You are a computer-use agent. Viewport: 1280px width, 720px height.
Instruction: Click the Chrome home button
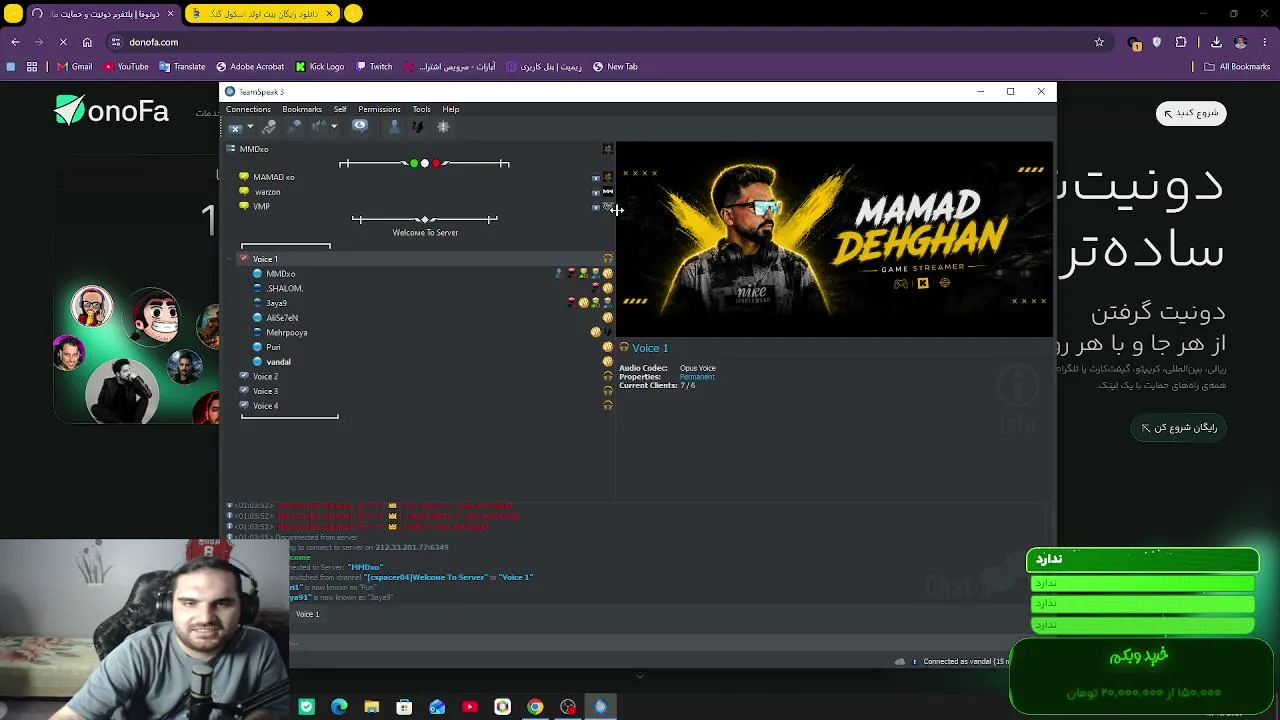(x=87, y=42)
